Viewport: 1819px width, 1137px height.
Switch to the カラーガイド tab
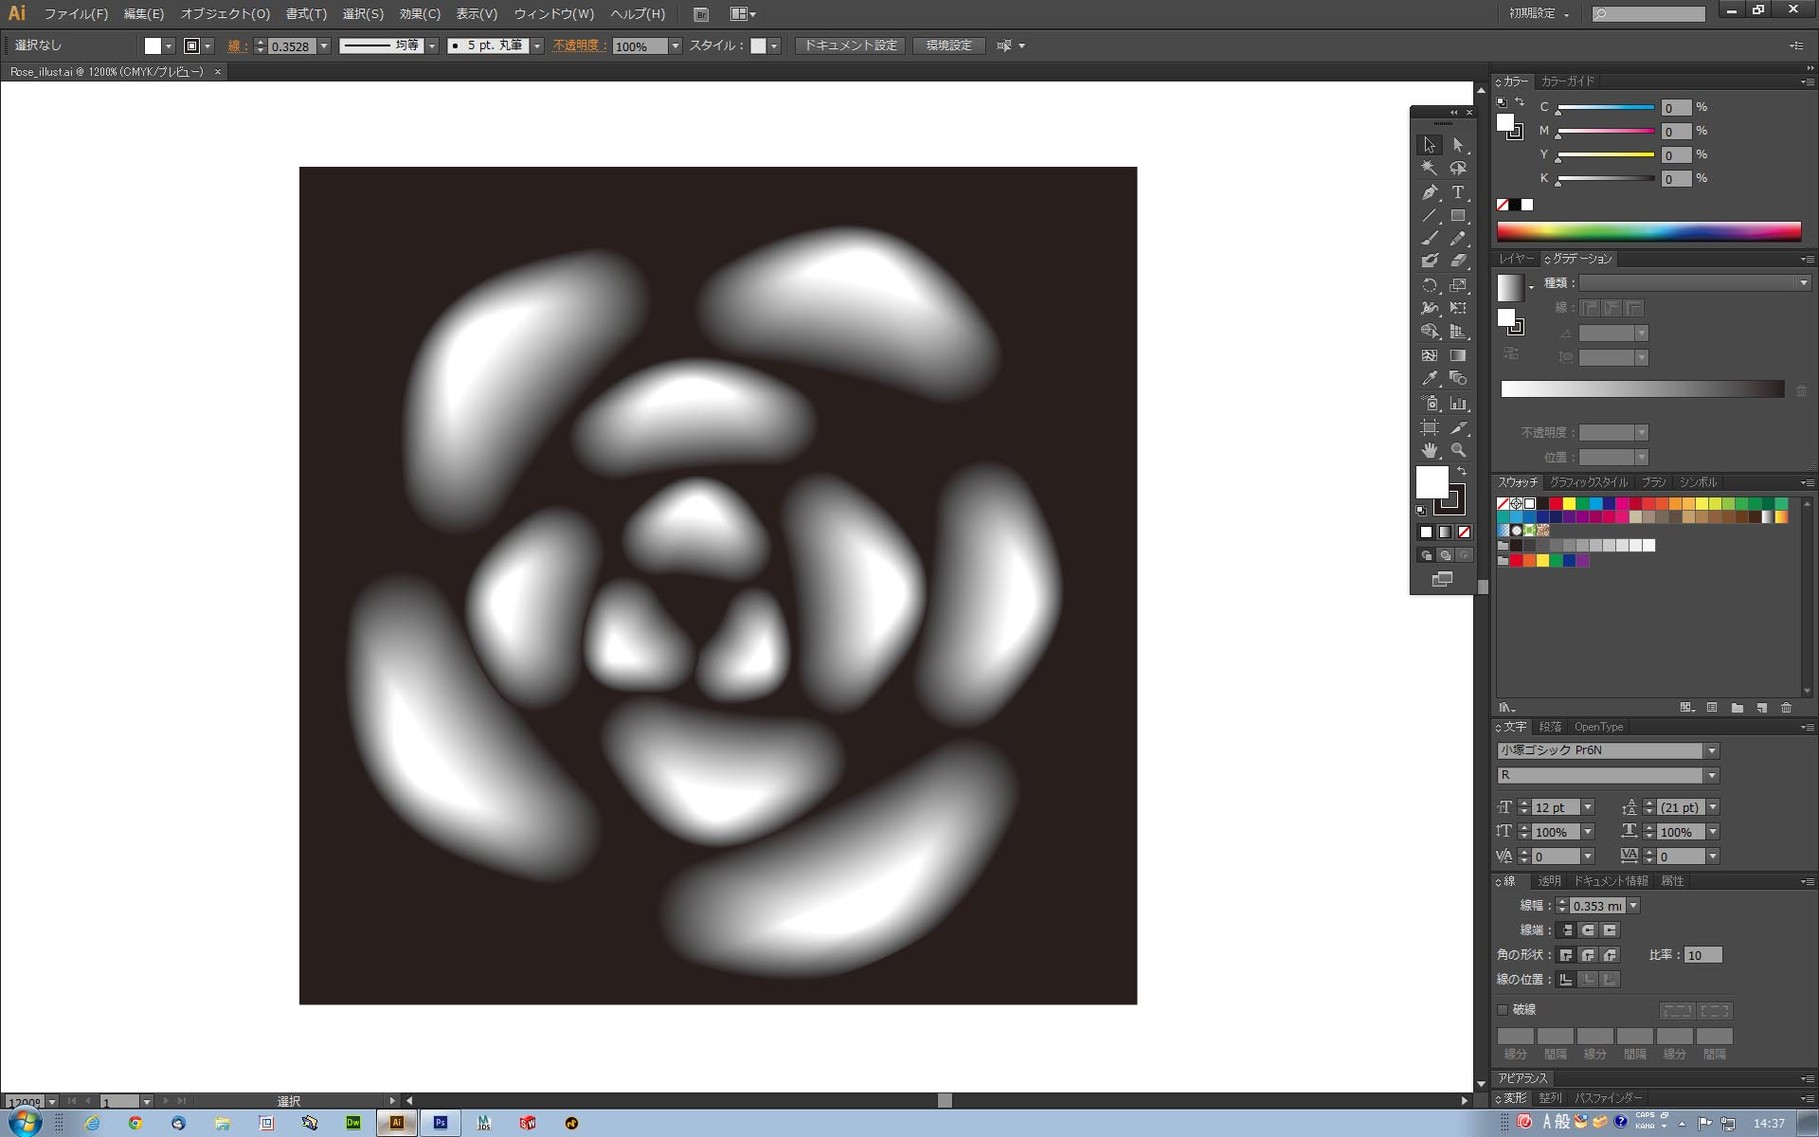tap(1567, 81)
